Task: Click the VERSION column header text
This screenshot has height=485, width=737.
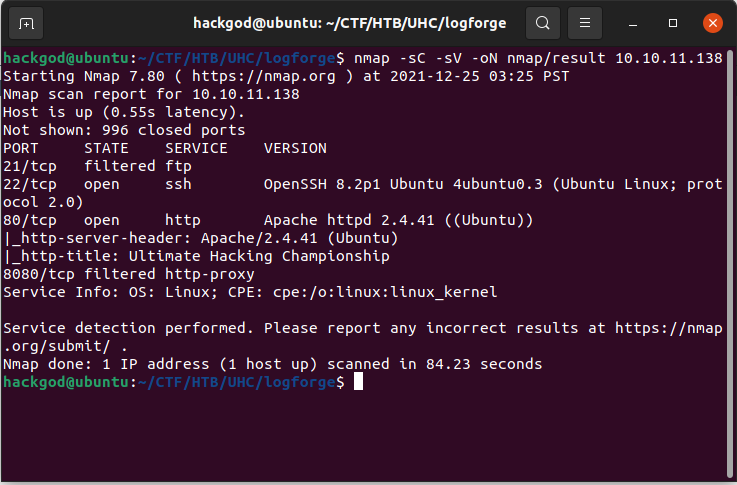Action: coord(295,148)
